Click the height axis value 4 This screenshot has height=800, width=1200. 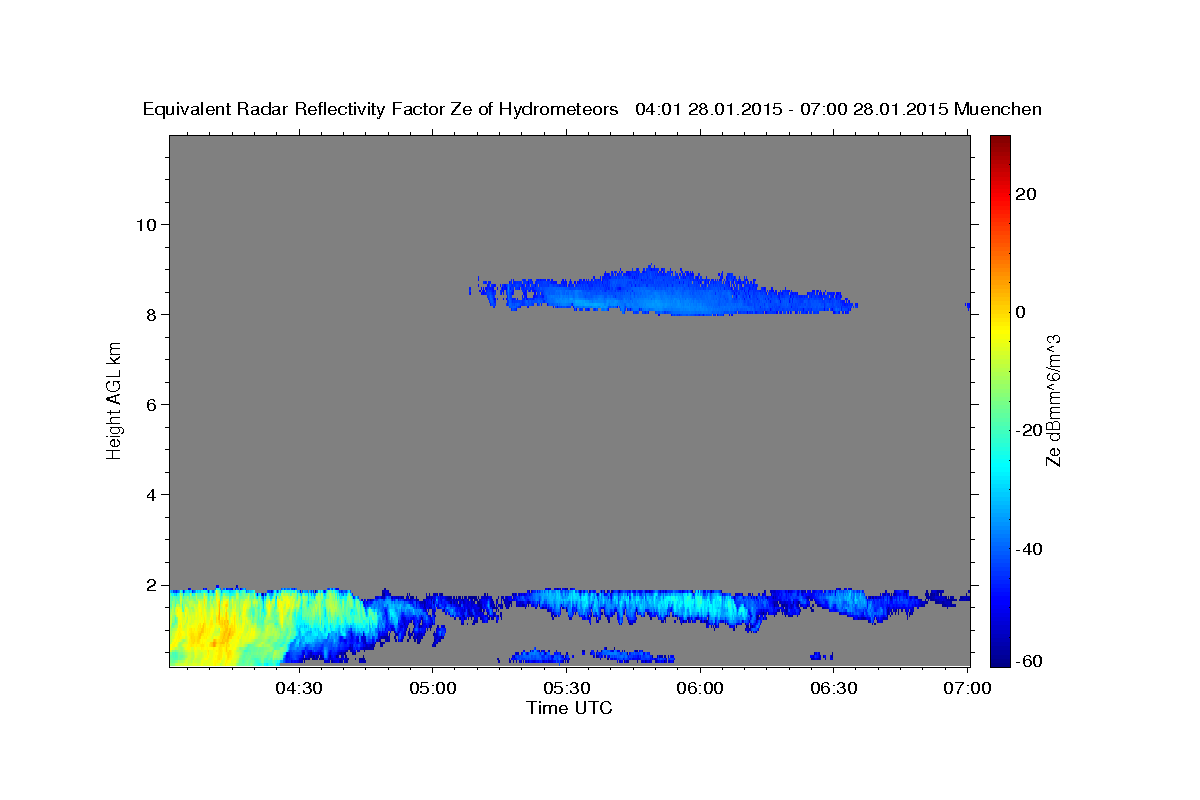pos(149,494)
